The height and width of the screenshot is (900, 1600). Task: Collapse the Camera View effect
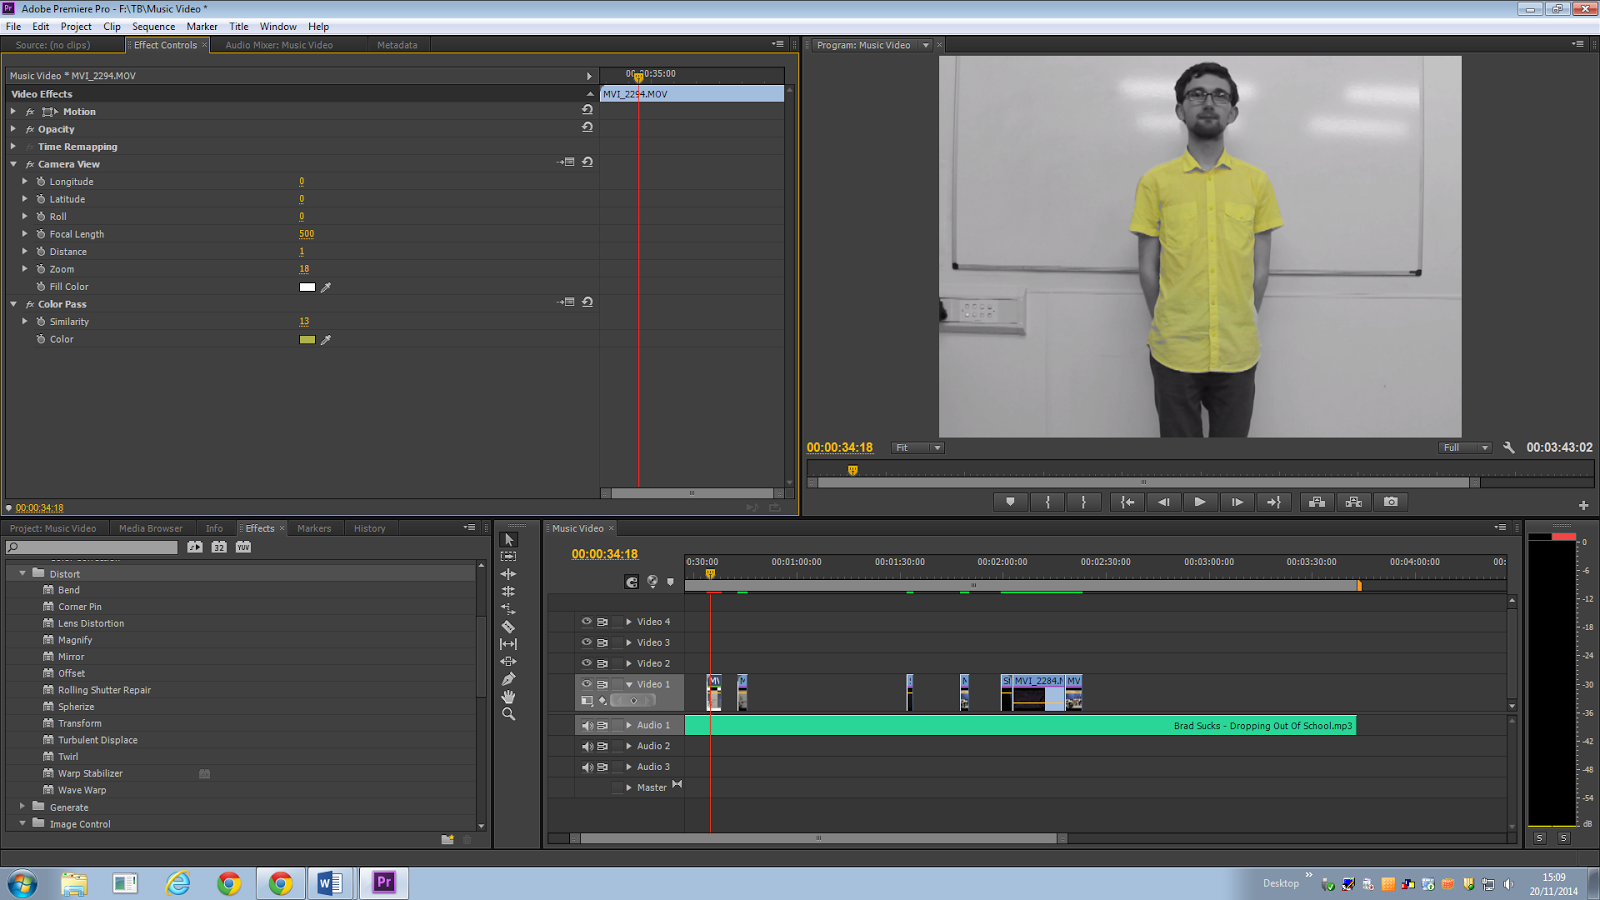(x=13, y=164)
